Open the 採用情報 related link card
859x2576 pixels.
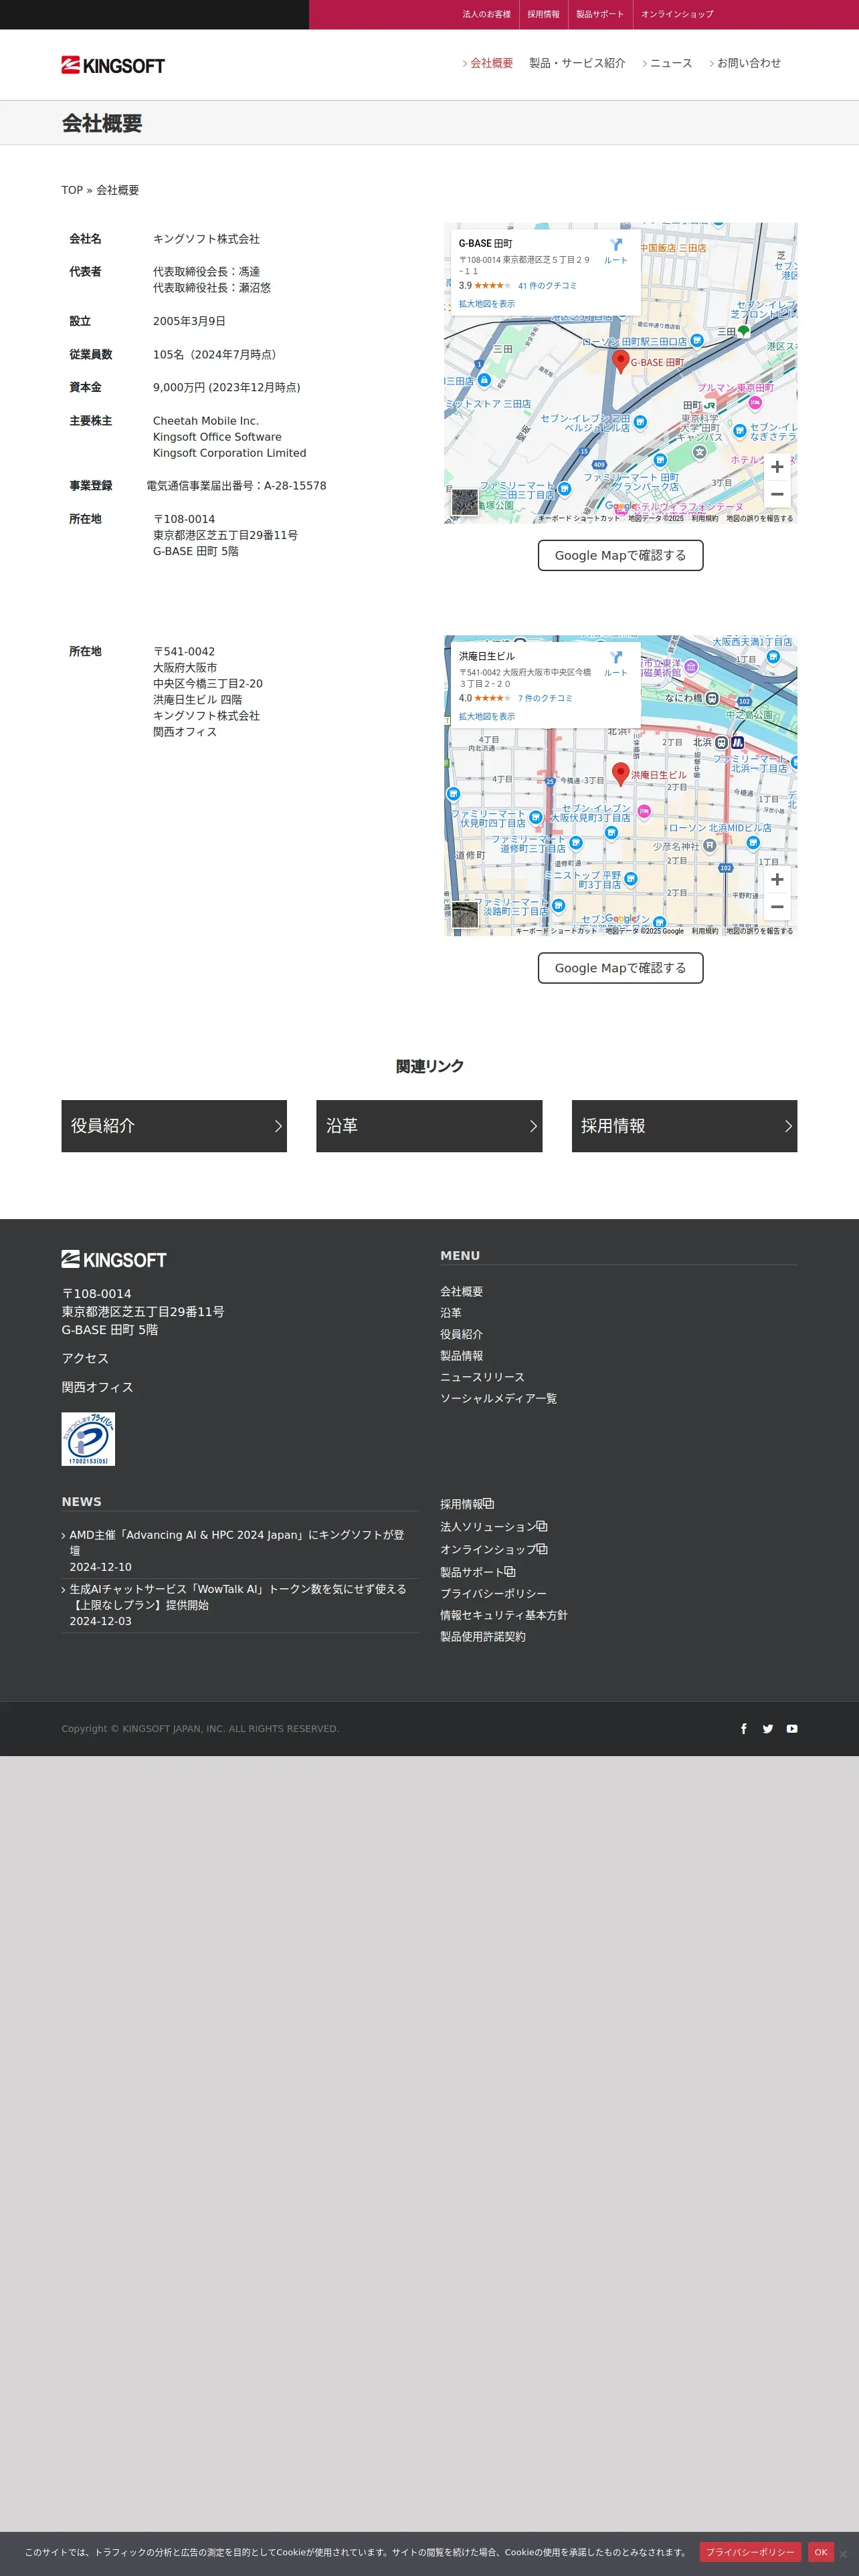(684, 1126)
